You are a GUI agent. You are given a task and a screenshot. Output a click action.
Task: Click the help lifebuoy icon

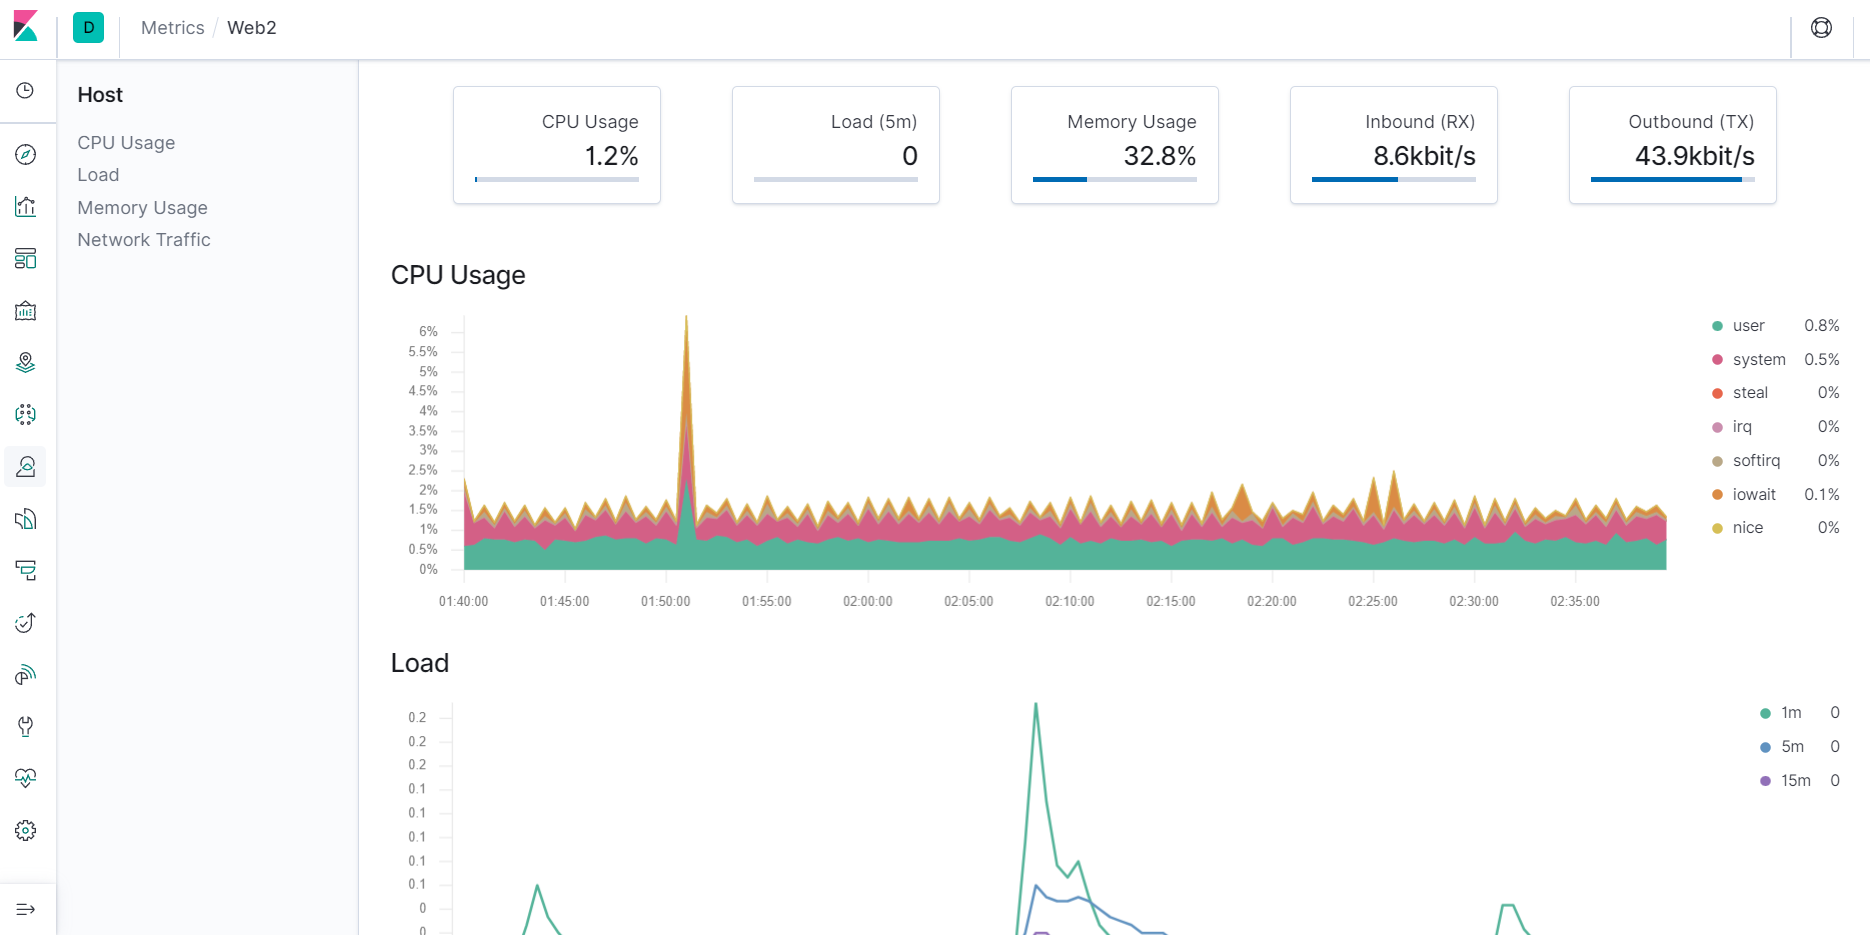(1822, 28)
